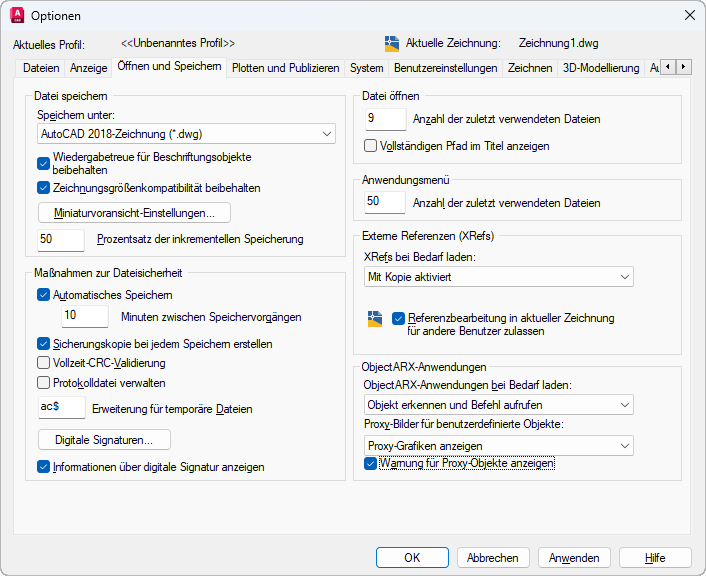706x576 pixels.
Task: Toggle Automatisches Speichern checkbox
Action: tap(44, 295)
